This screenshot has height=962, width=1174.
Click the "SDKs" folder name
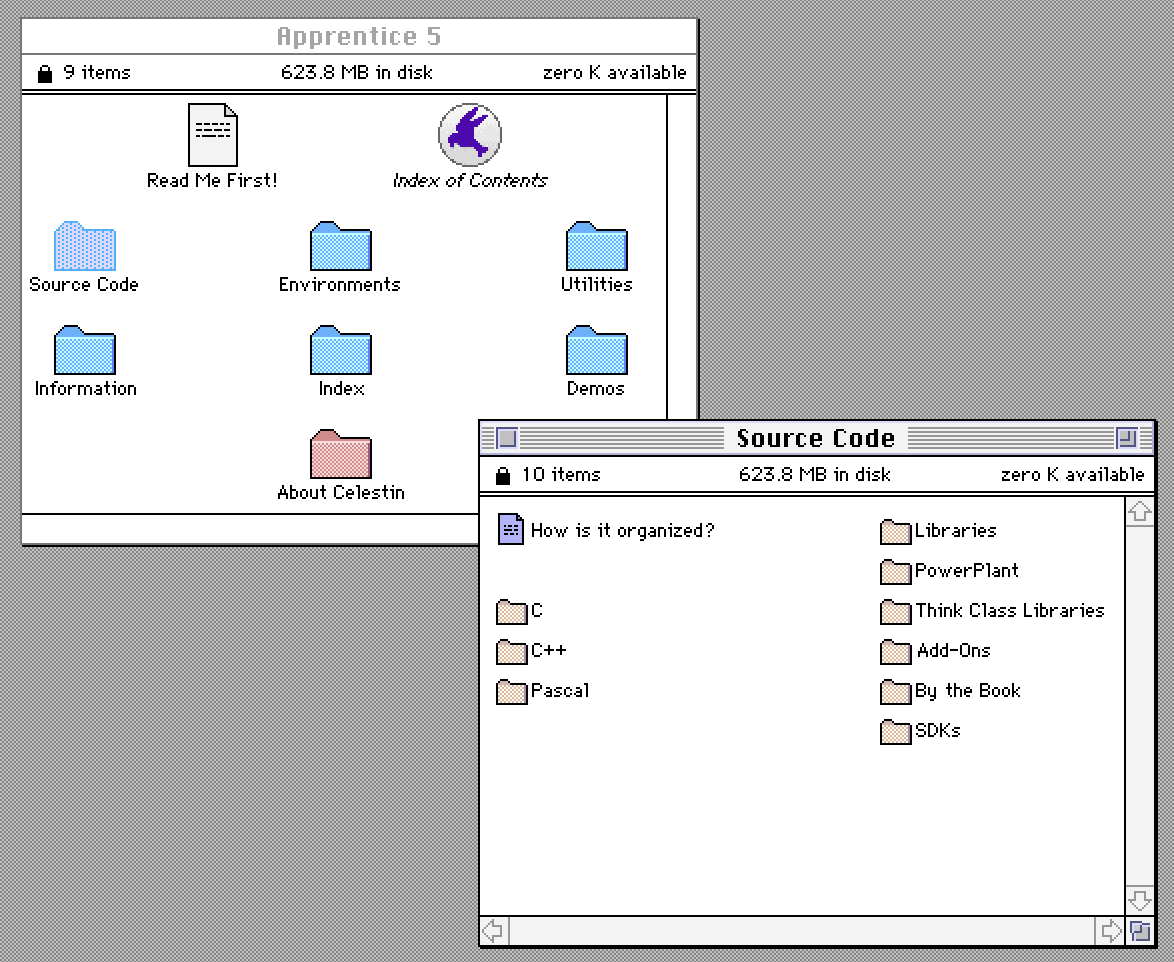937,731
